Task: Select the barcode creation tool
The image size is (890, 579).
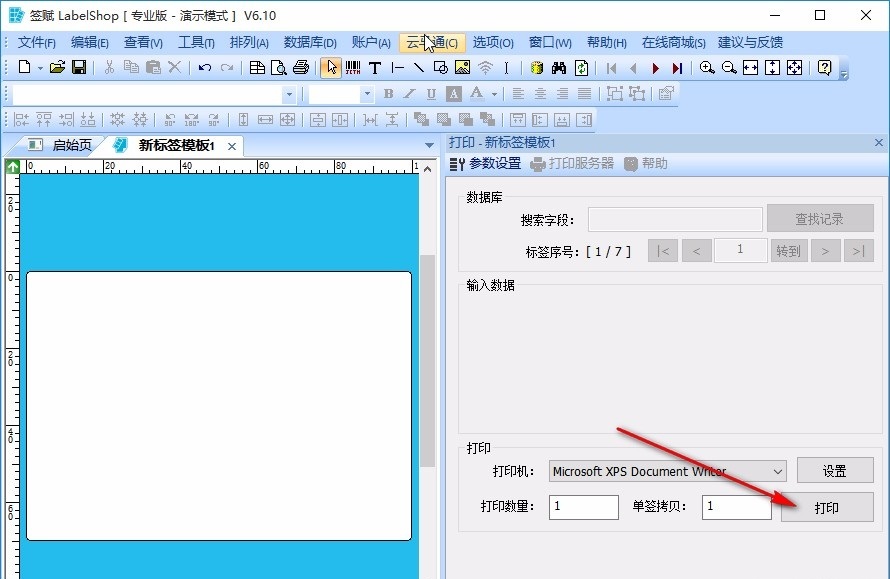Action: coord(353,67)
